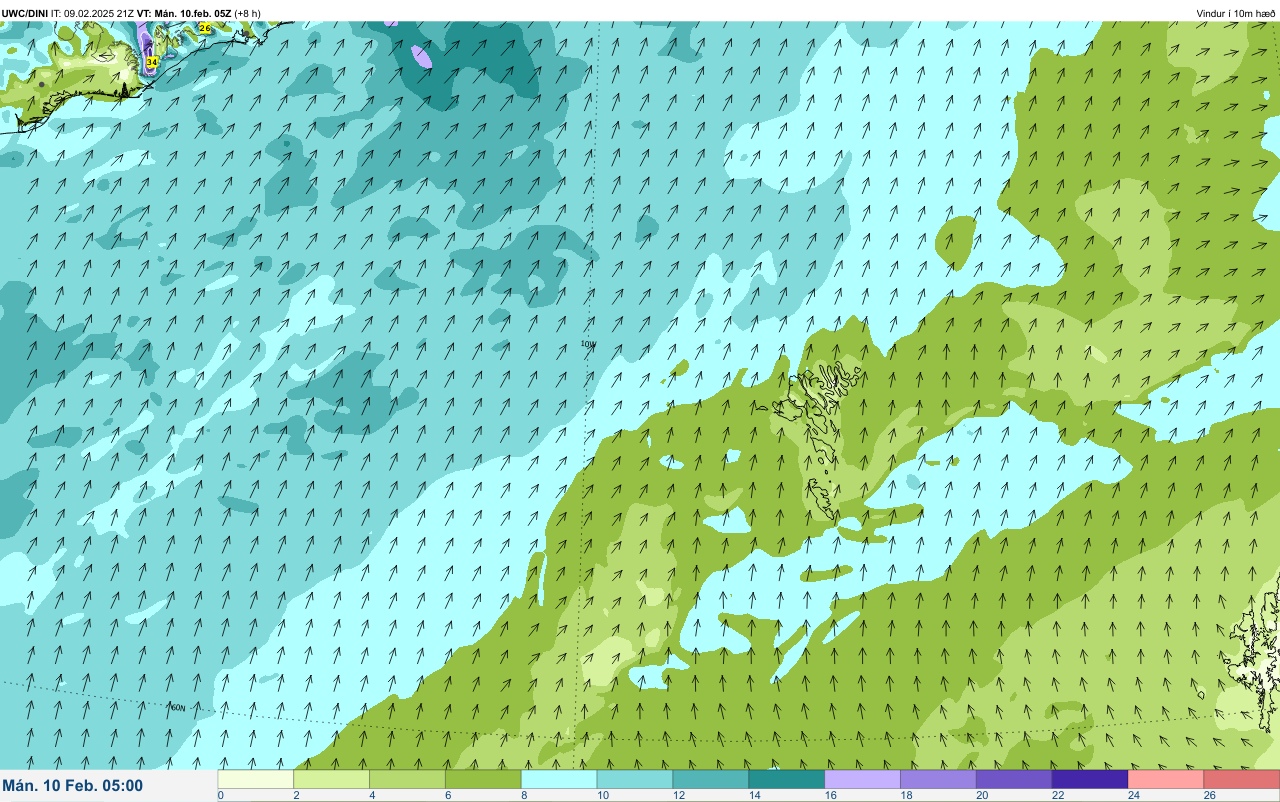Screen dimensions: 1280x802
Task: Click the yellow '34' wind maximum marker
Action: click(x=152, y=62)
